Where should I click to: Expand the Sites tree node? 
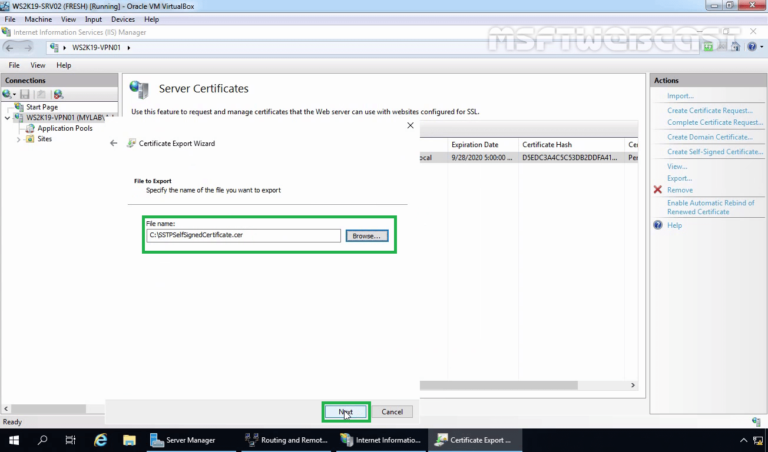[x=19, y=139]
